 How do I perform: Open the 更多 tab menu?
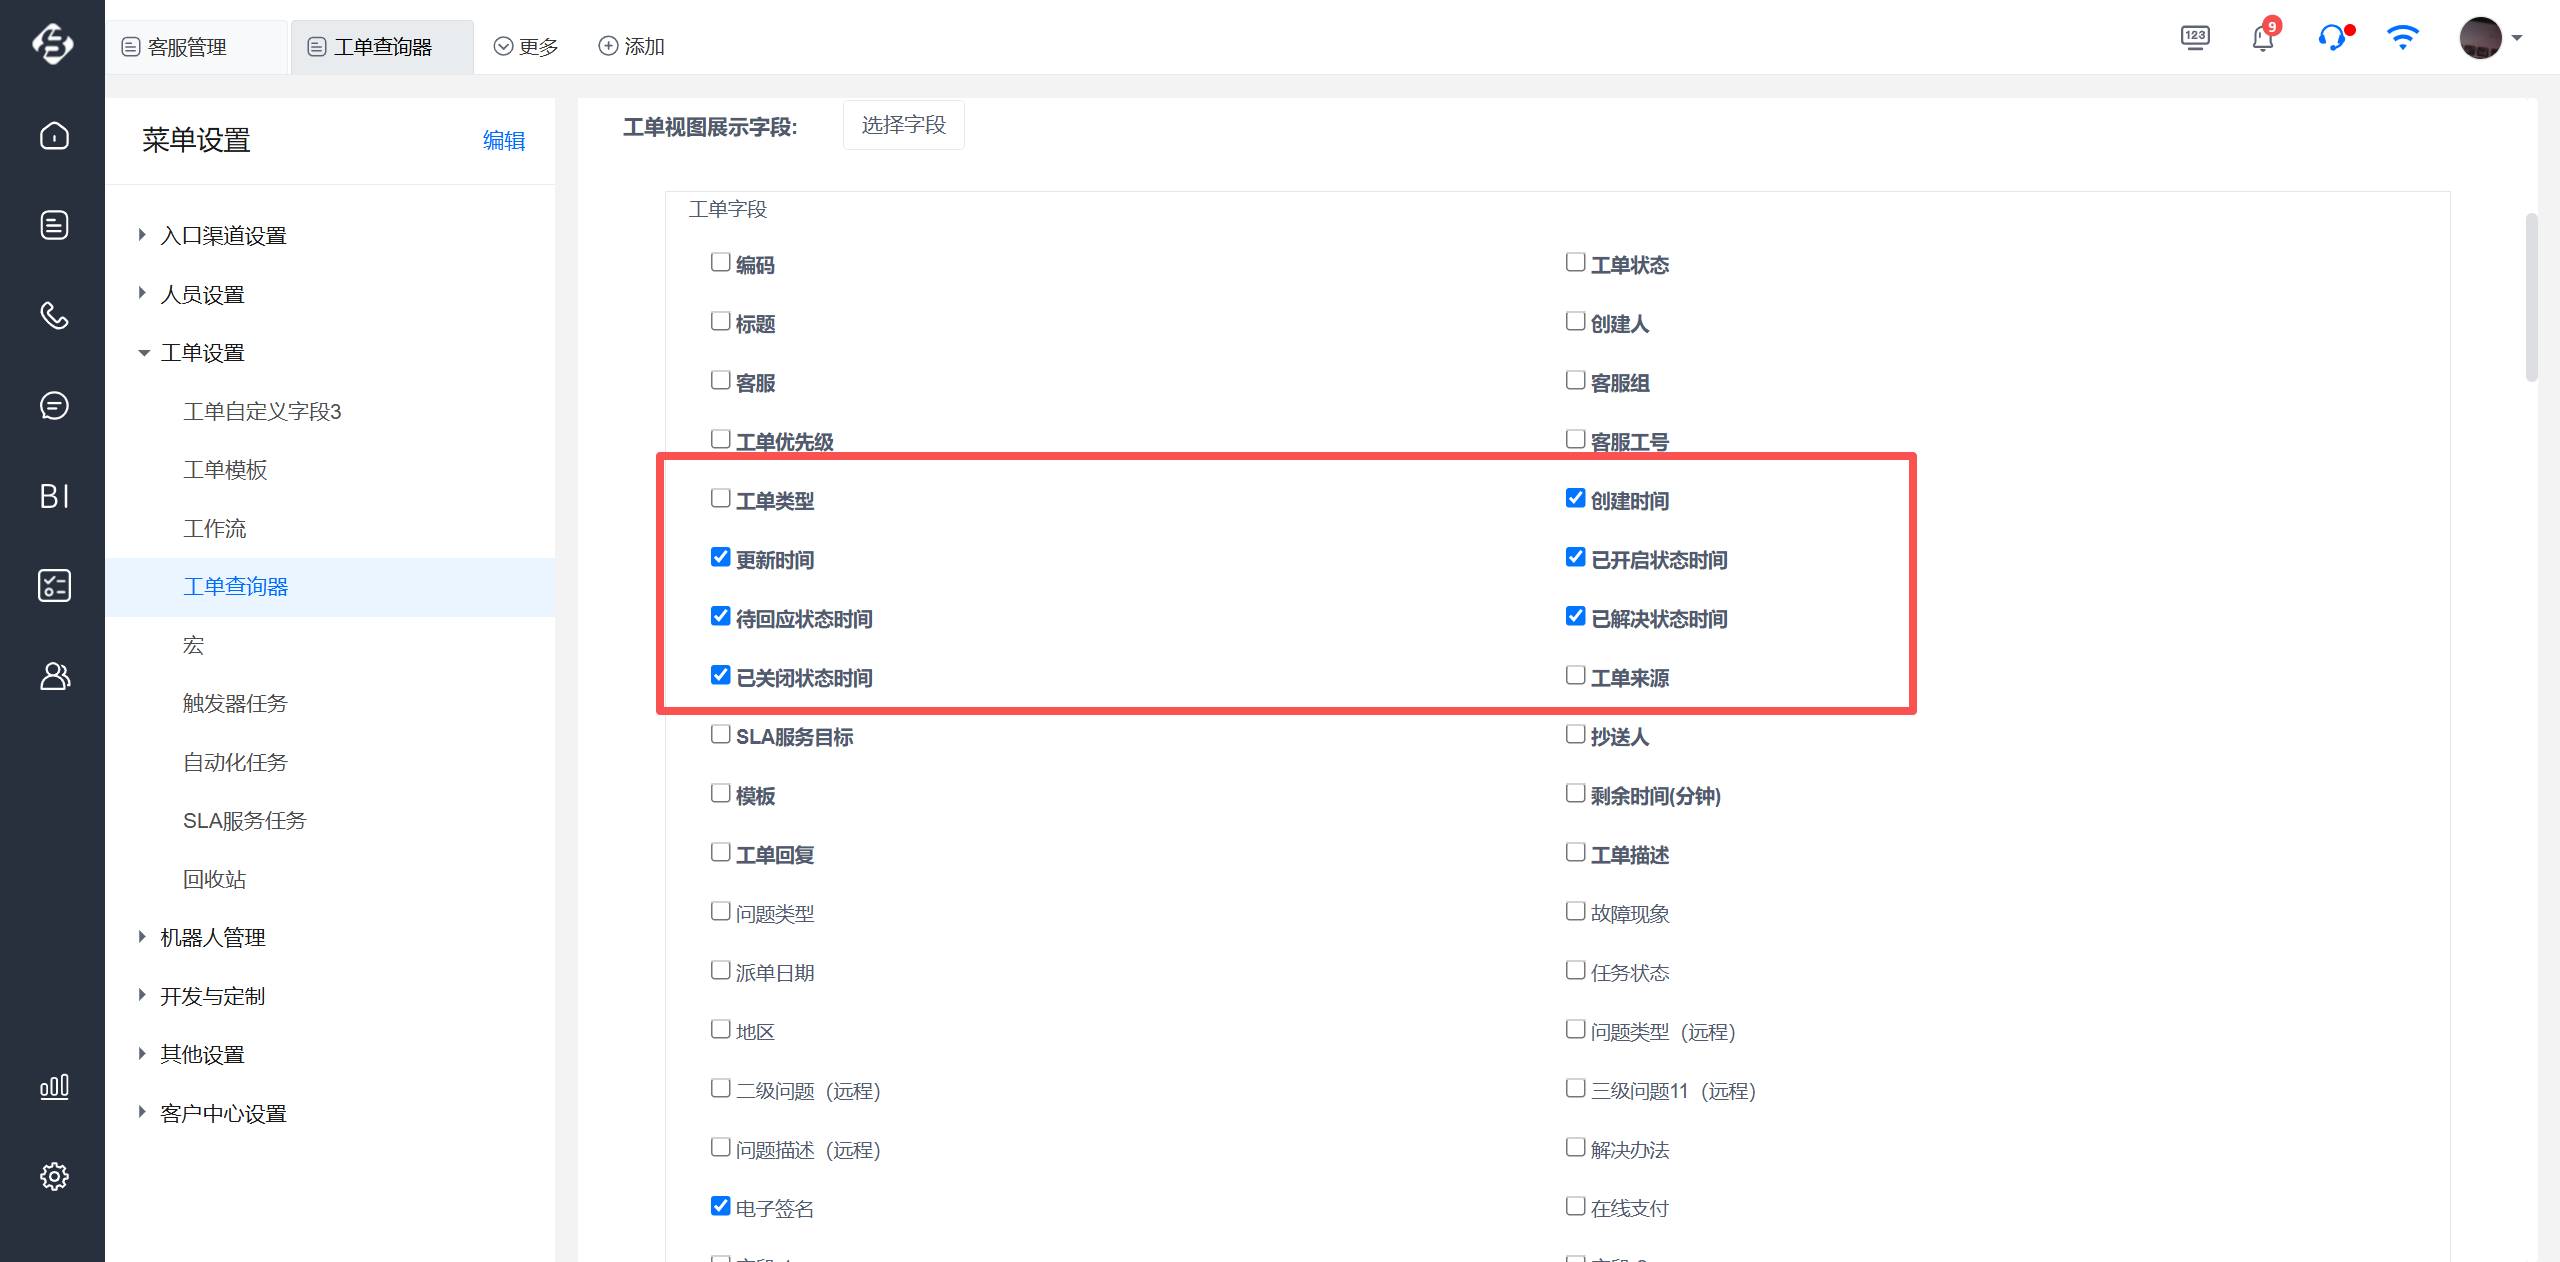526,47
